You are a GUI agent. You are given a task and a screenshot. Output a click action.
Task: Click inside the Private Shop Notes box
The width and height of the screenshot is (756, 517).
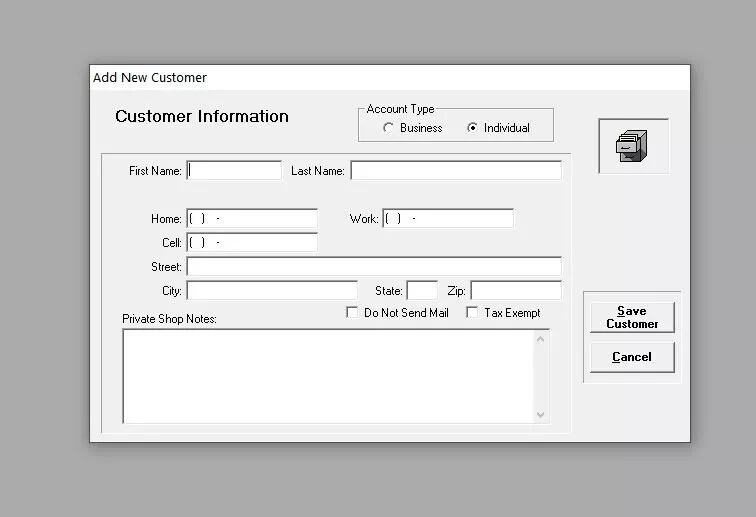(328, 376)
